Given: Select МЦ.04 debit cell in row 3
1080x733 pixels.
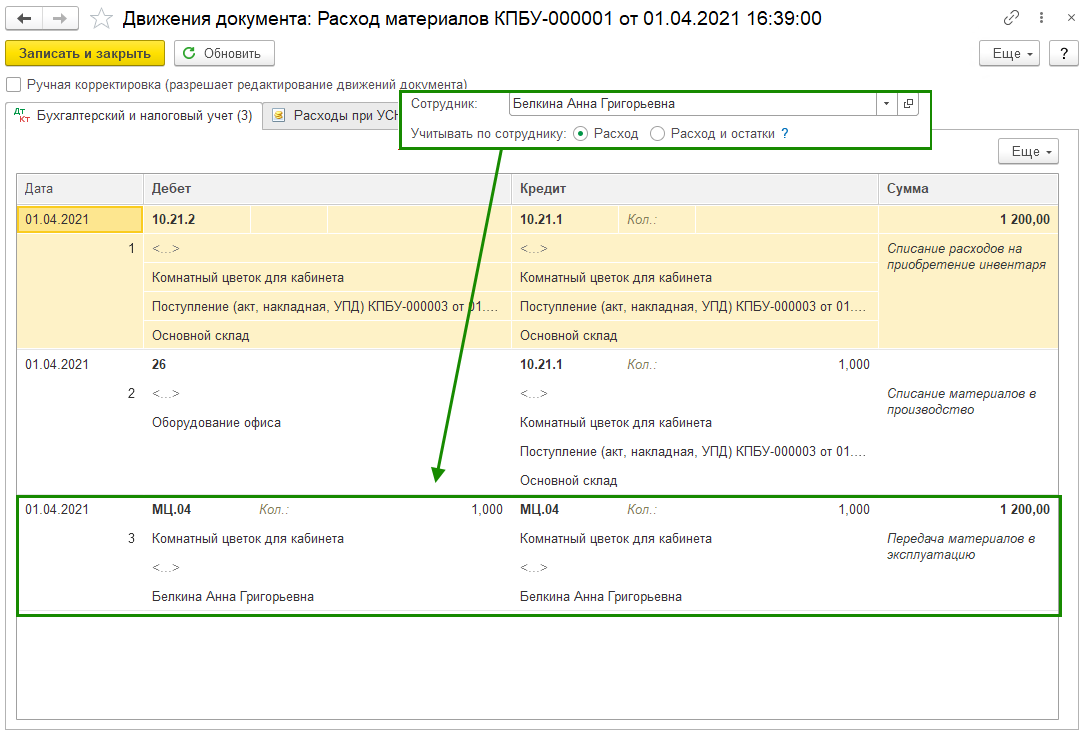Looking at the screenshot, I should click(172, 510).
